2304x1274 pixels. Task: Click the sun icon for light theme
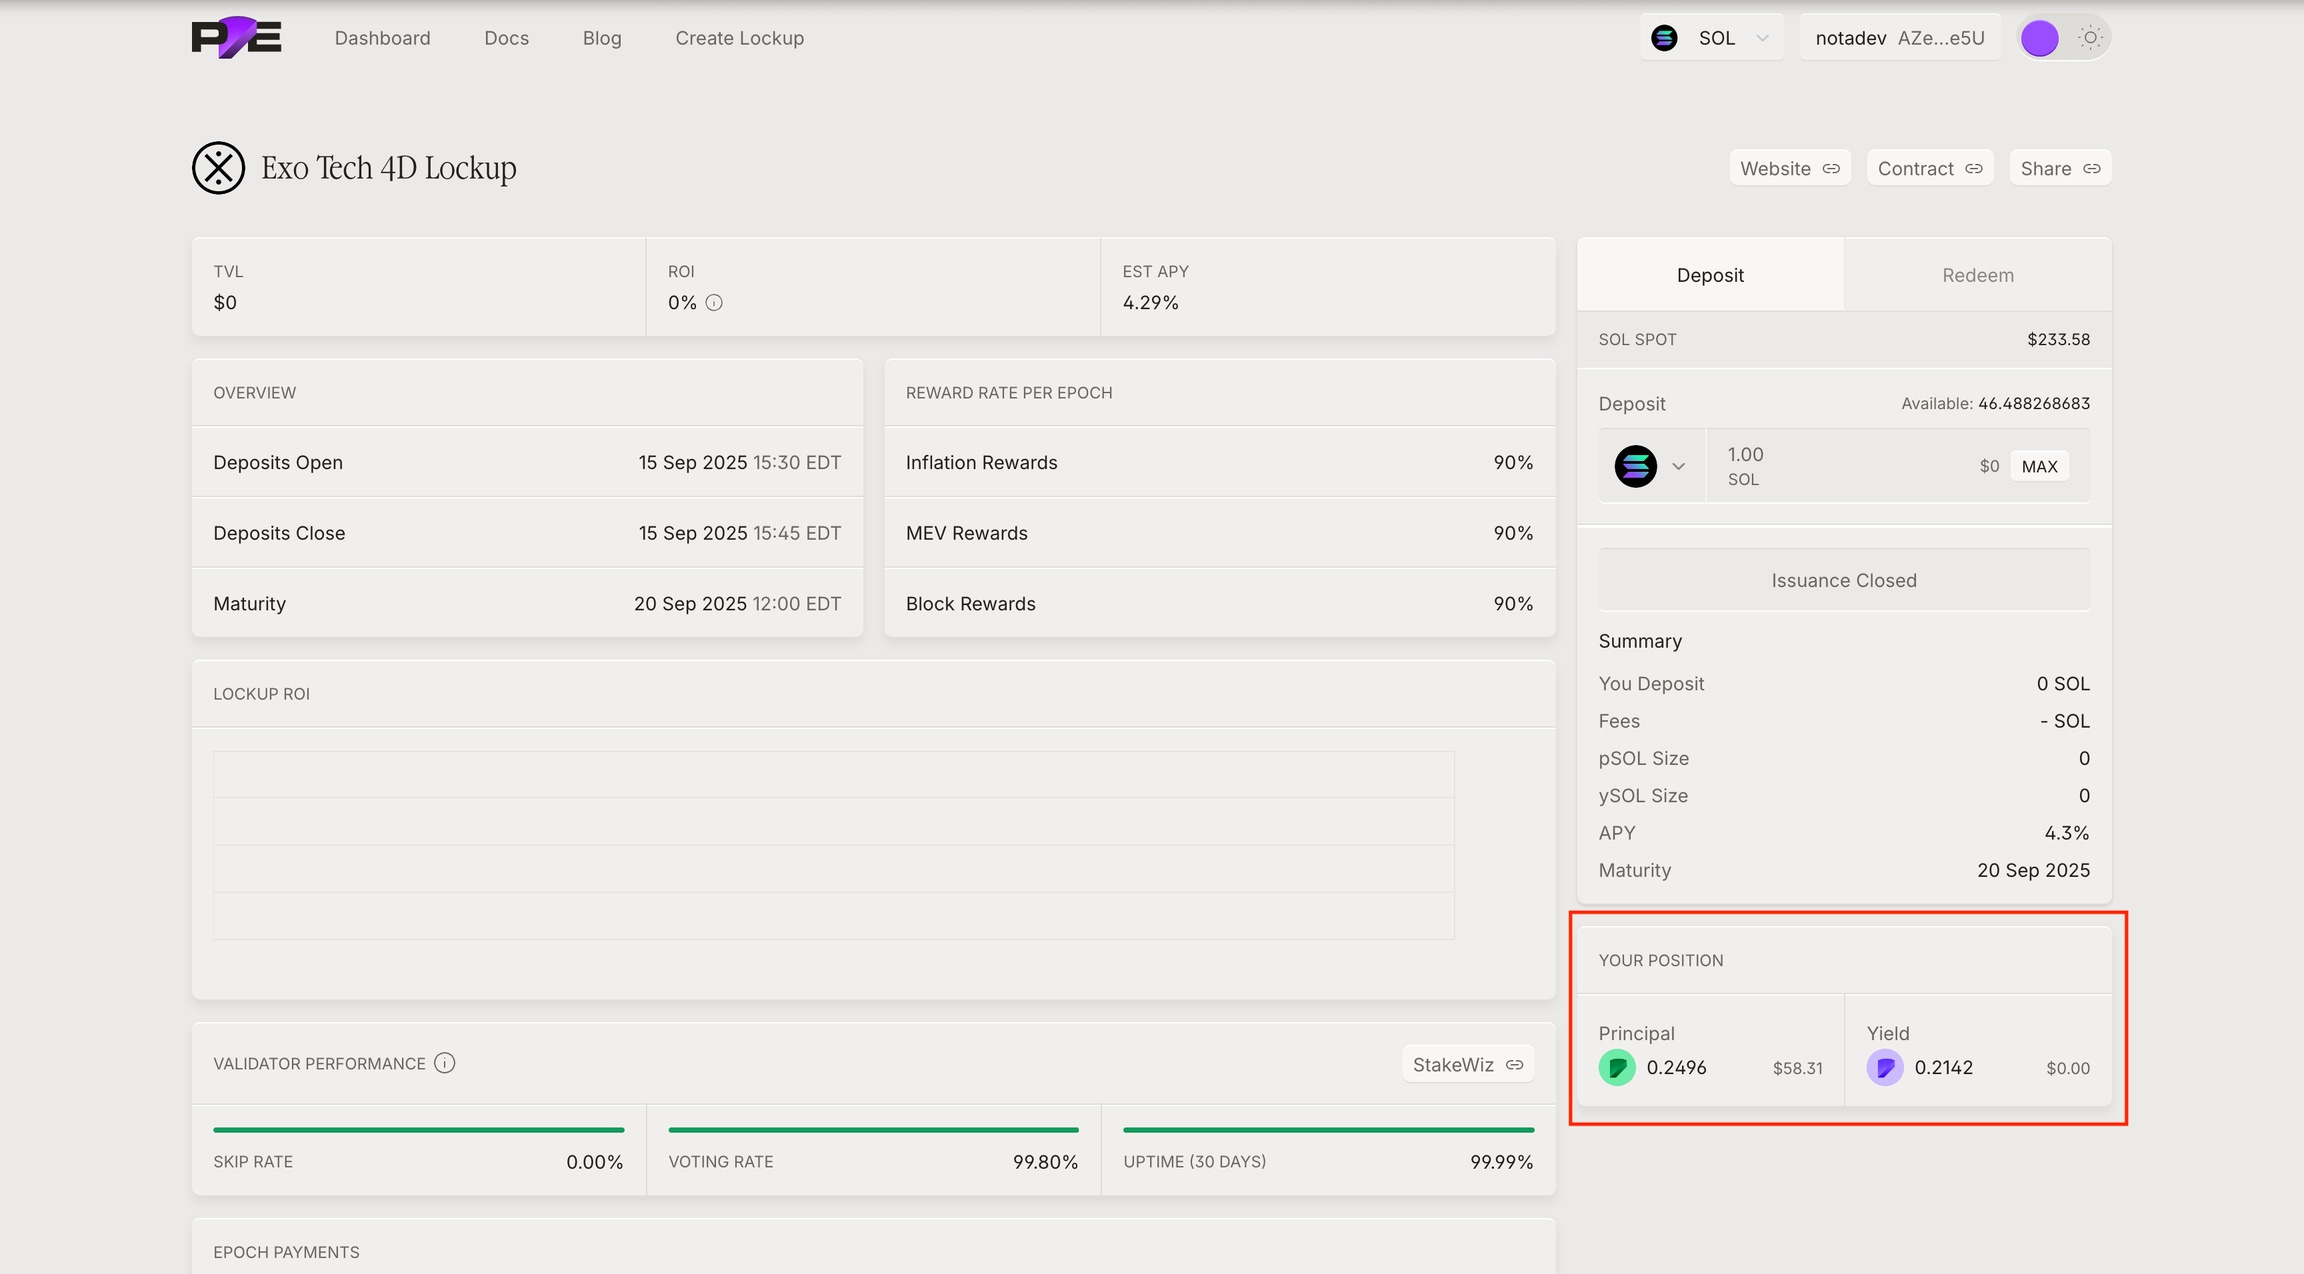[2090, 38]
